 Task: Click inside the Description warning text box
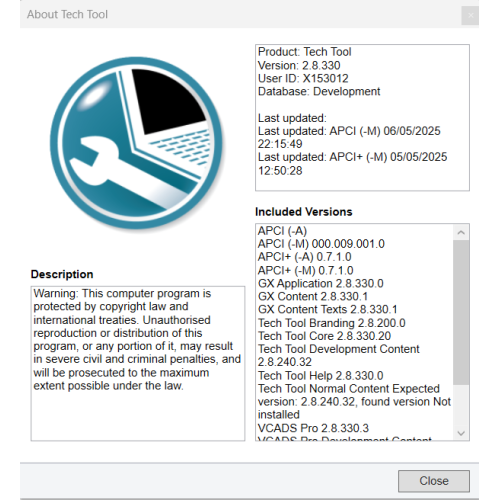click(x=138, y=363)
